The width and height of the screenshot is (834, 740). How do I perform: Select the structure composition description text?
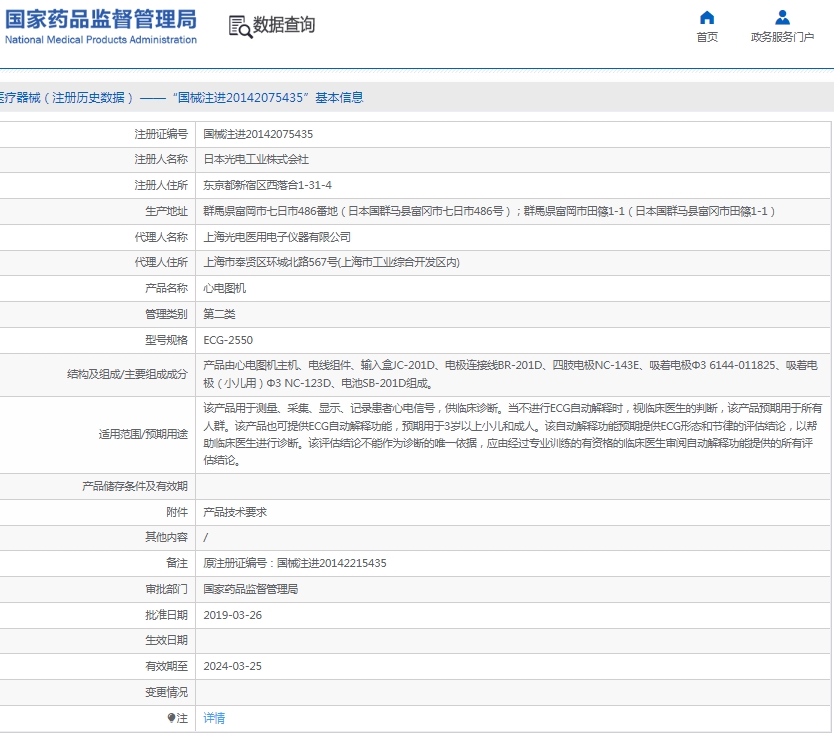511,374
